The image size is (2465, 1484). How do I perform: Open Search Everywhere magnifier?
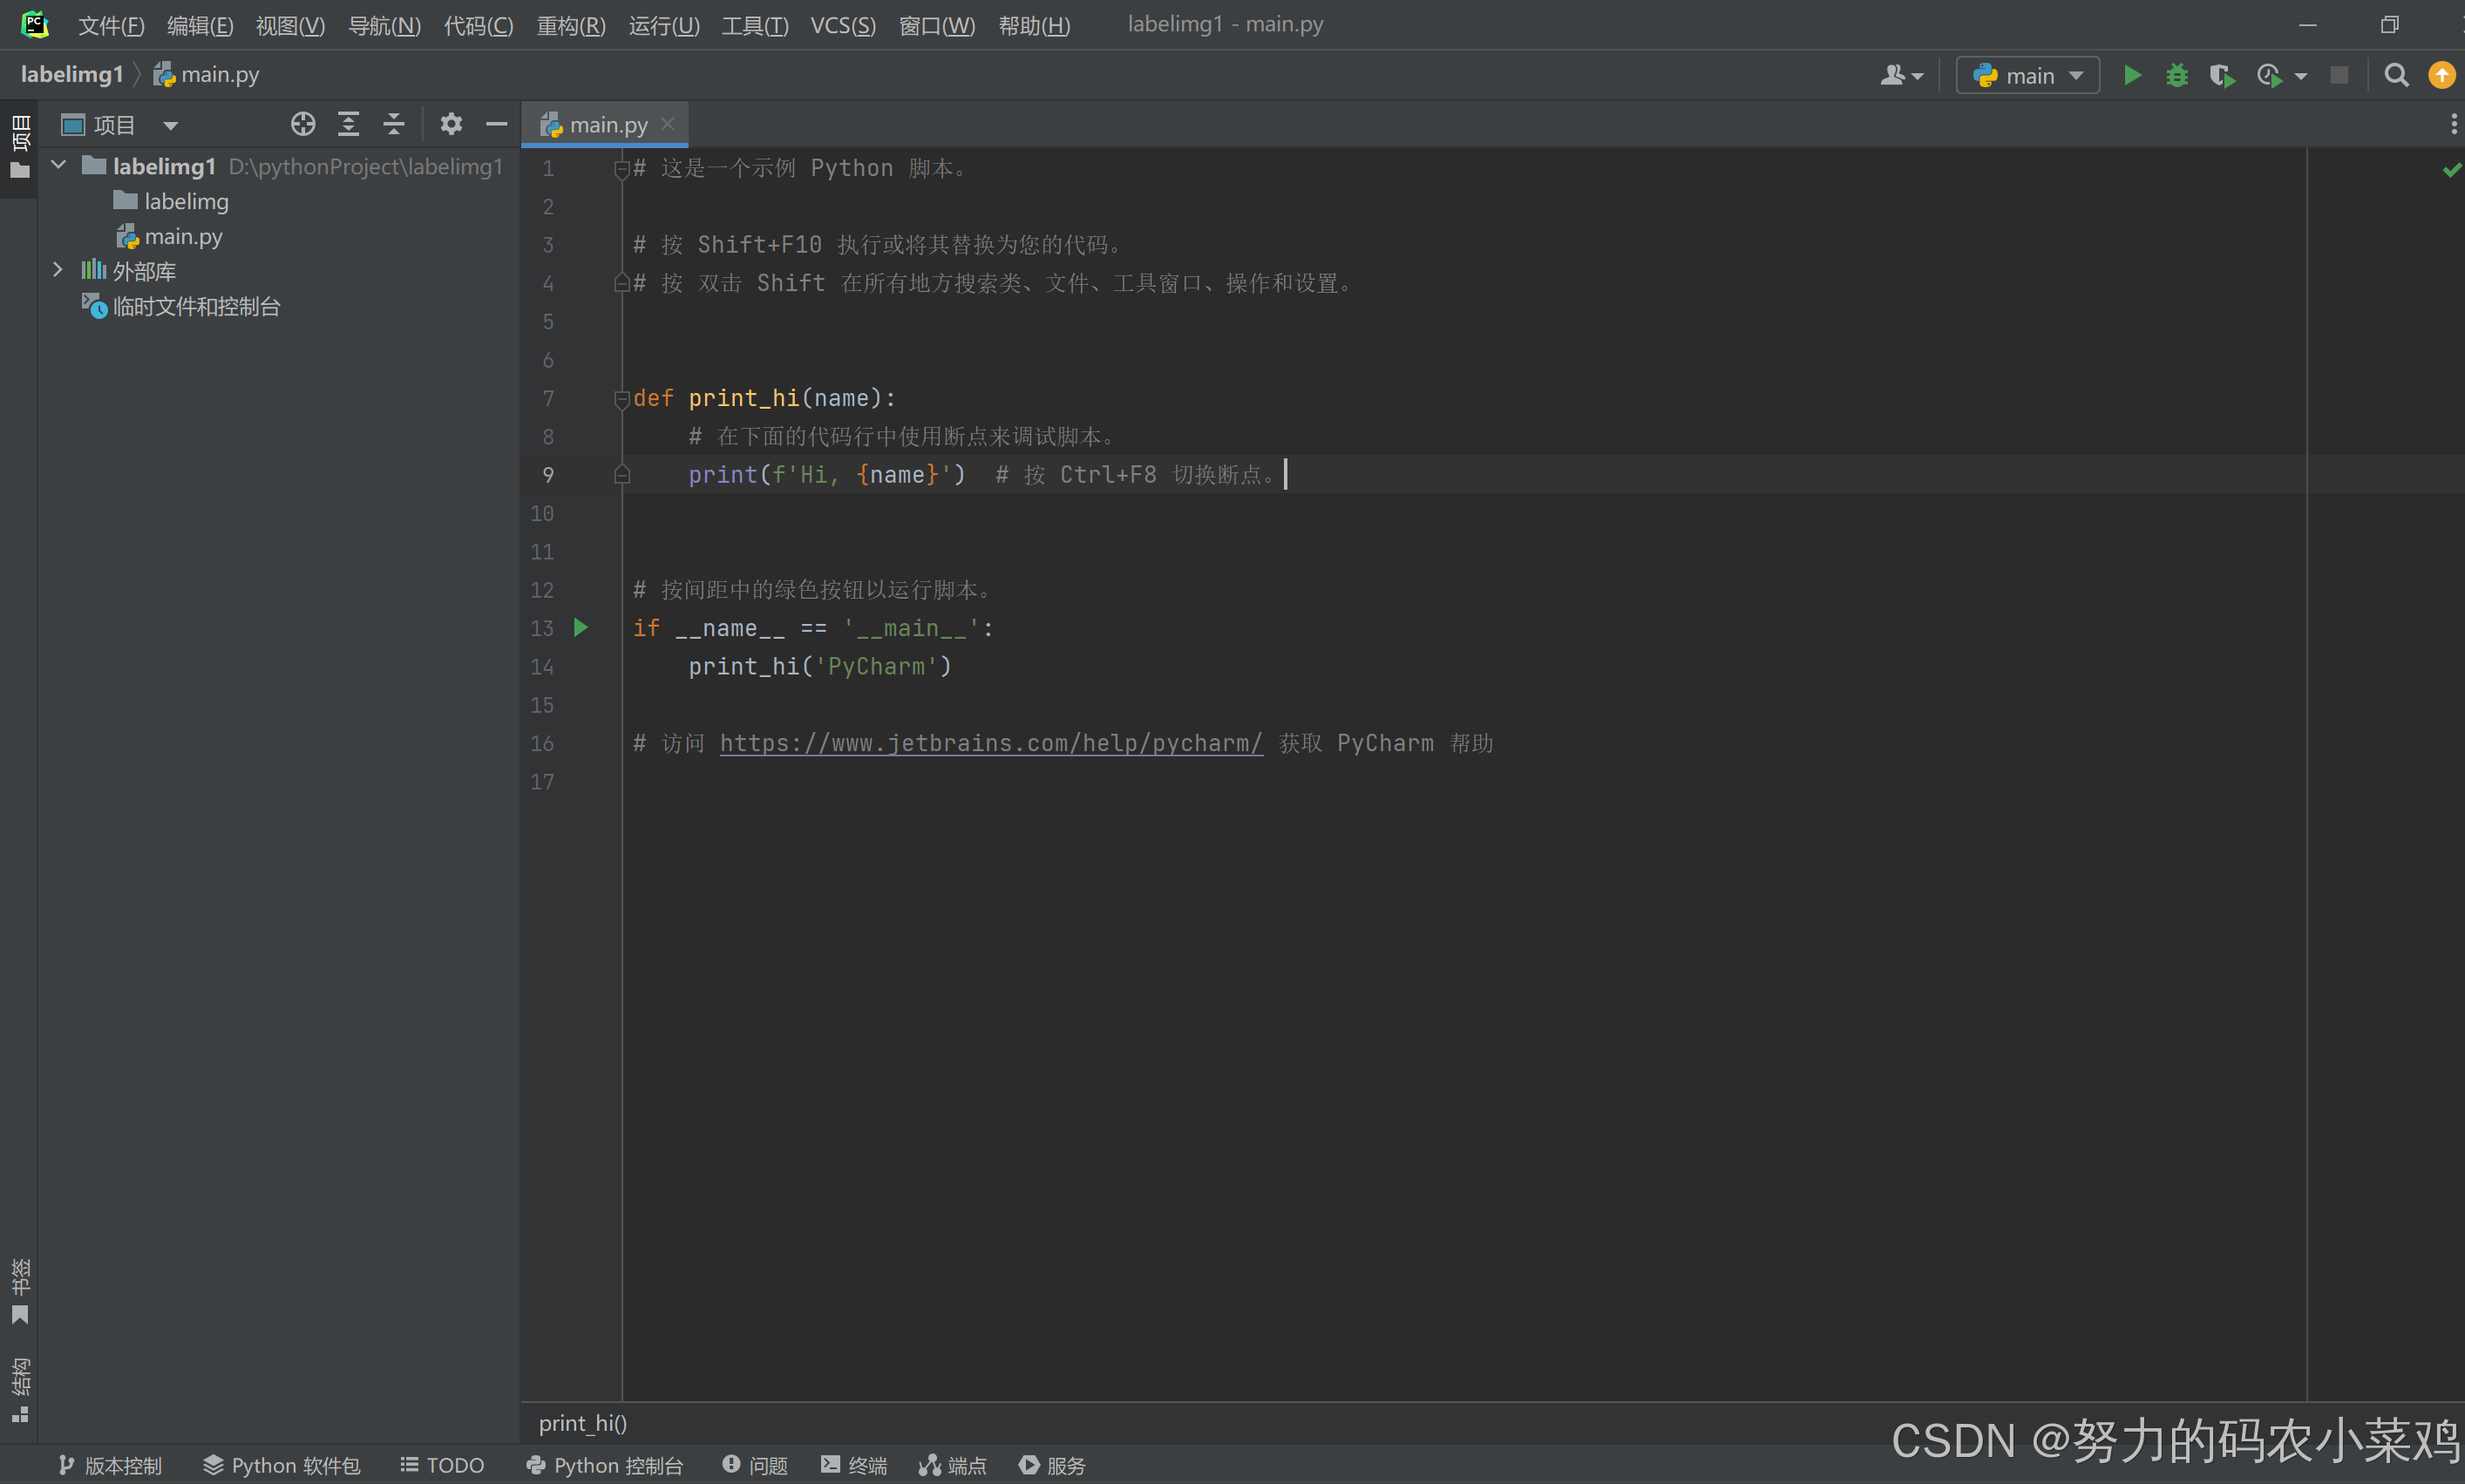tap(2397, 74)
